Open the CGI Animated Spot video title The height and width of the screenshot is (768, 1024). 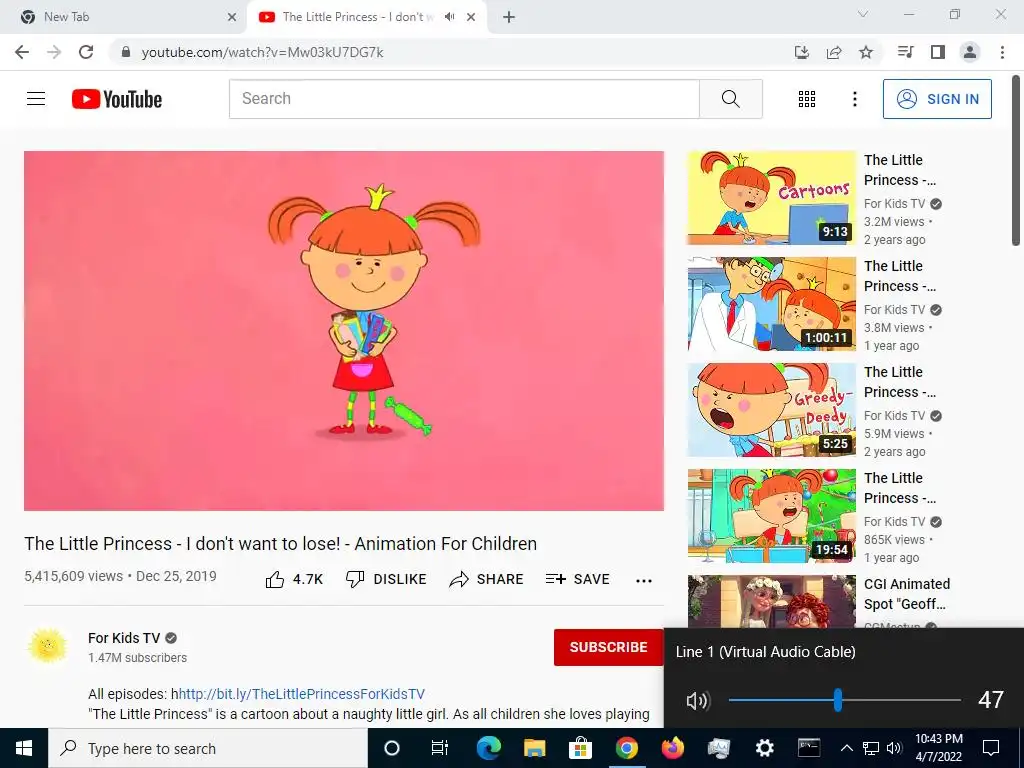coord(906,594)
